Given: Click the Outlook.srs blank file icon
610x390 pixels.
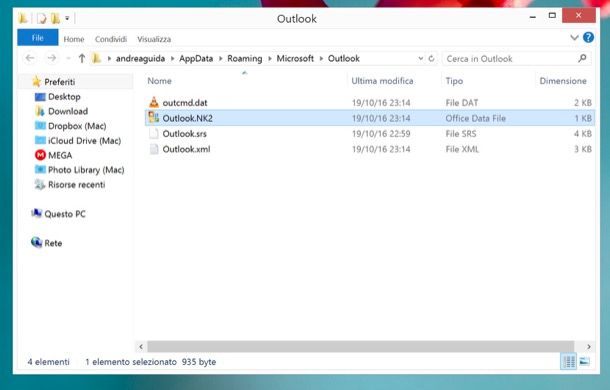Looking at the screenshot, I should (154, 134).
